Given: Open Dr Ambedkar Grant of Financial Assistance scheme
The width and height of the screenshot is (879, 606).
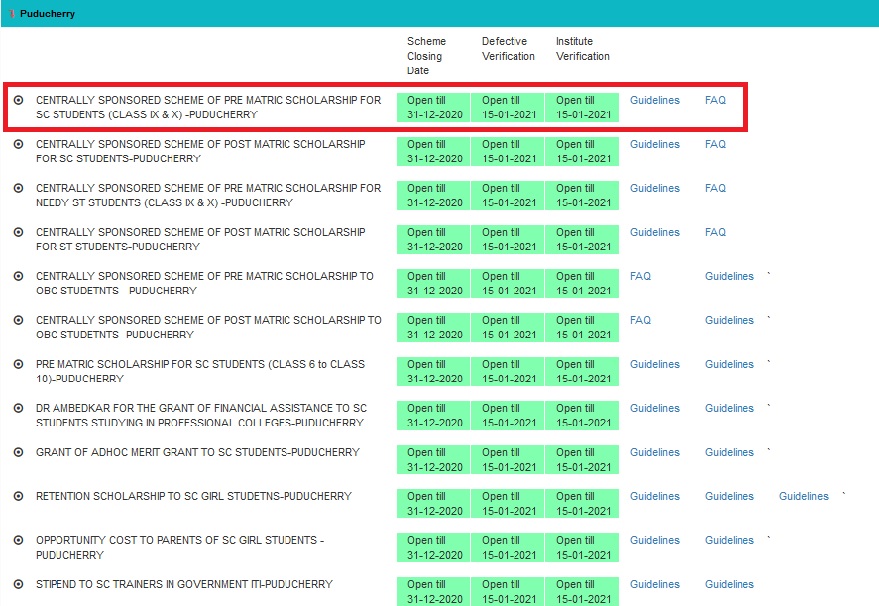Looking at the screenshot, I should [202, 415].
